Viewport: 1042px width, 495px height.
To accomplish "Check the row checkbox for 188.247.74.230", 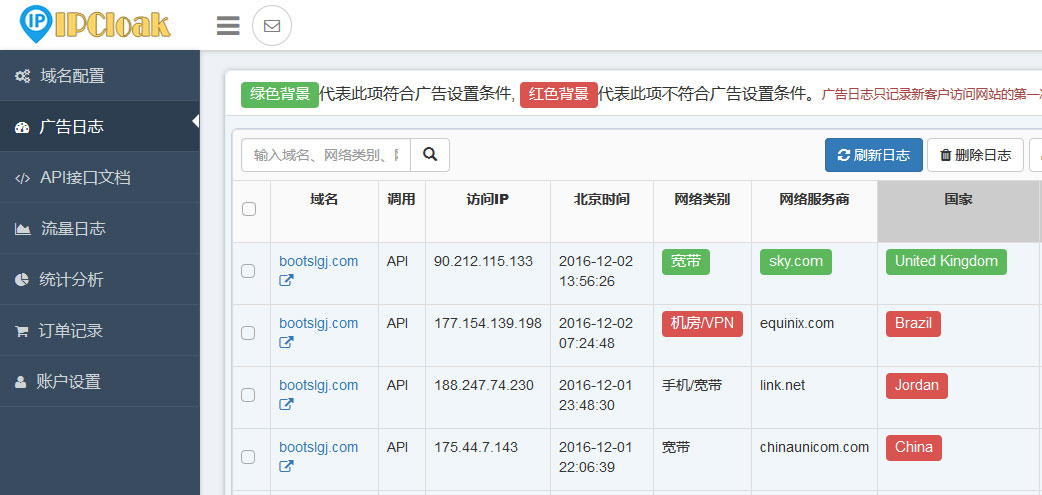I will [248, 395].
